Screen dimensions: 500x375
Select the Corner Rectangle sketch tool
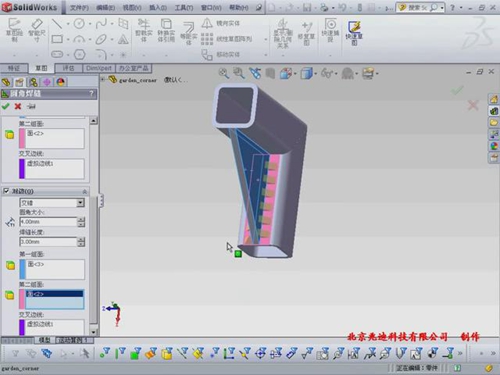[57, 39]
